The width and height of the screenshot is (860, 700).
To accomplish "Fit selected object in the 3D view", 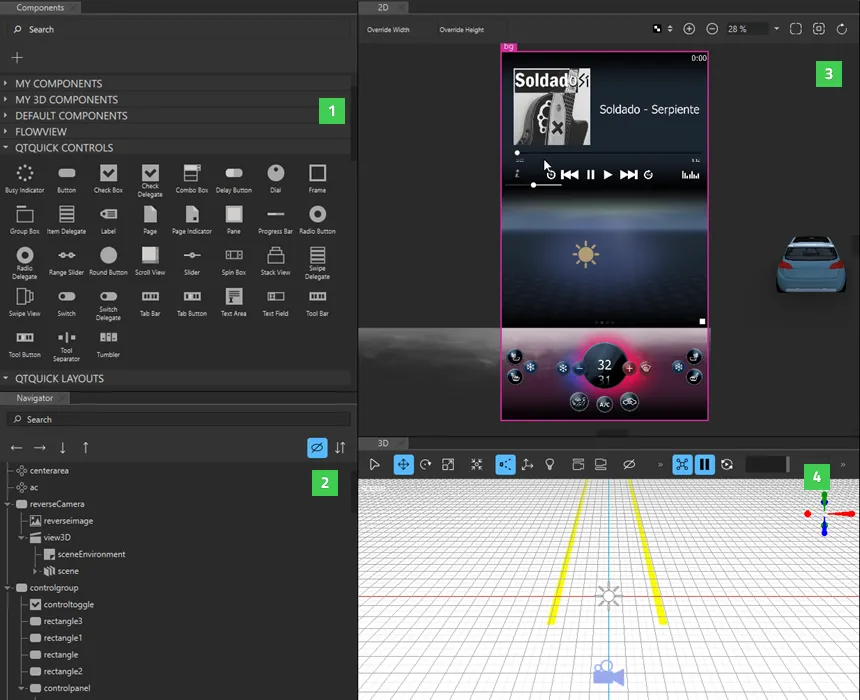I will pos(476,464).
